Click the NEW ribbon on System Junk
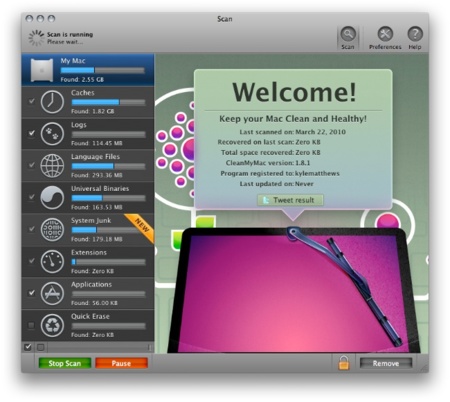 click(x=141, y=227)
